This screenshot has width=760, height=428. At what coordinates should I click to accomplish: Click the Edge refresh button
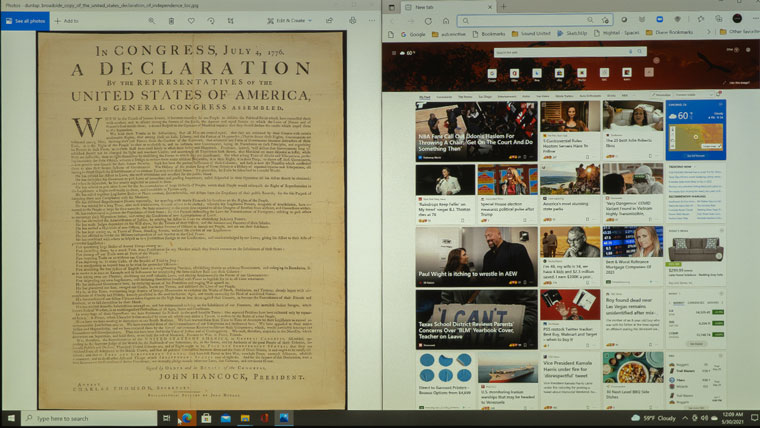click(428, 21)
